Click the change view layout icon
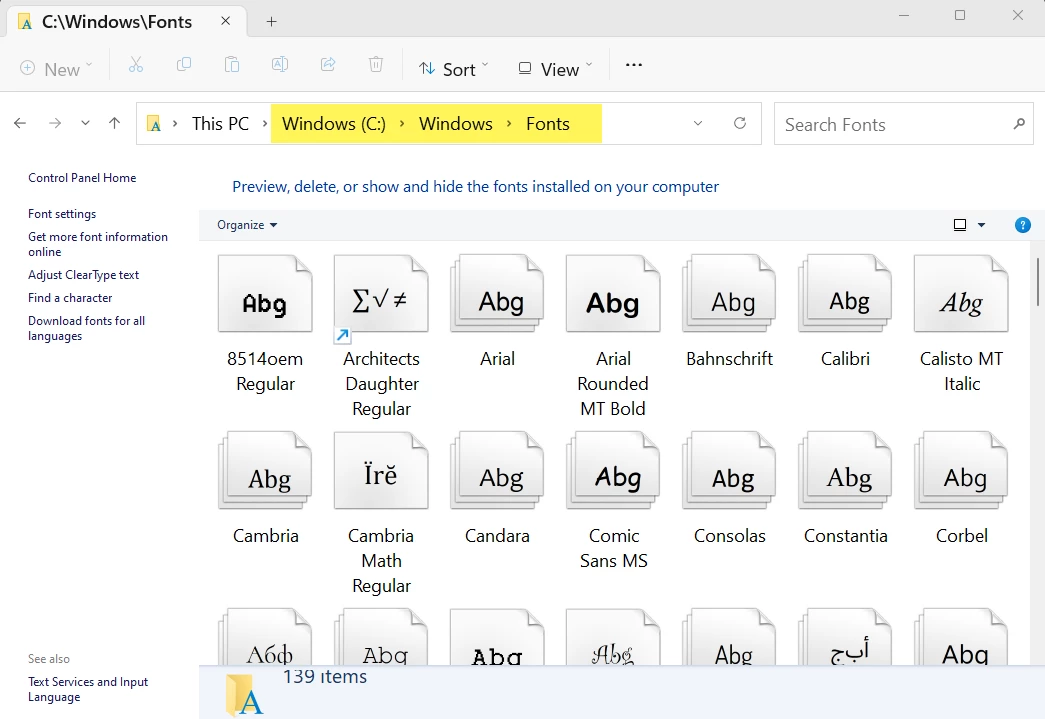 (x=960, y=225)
